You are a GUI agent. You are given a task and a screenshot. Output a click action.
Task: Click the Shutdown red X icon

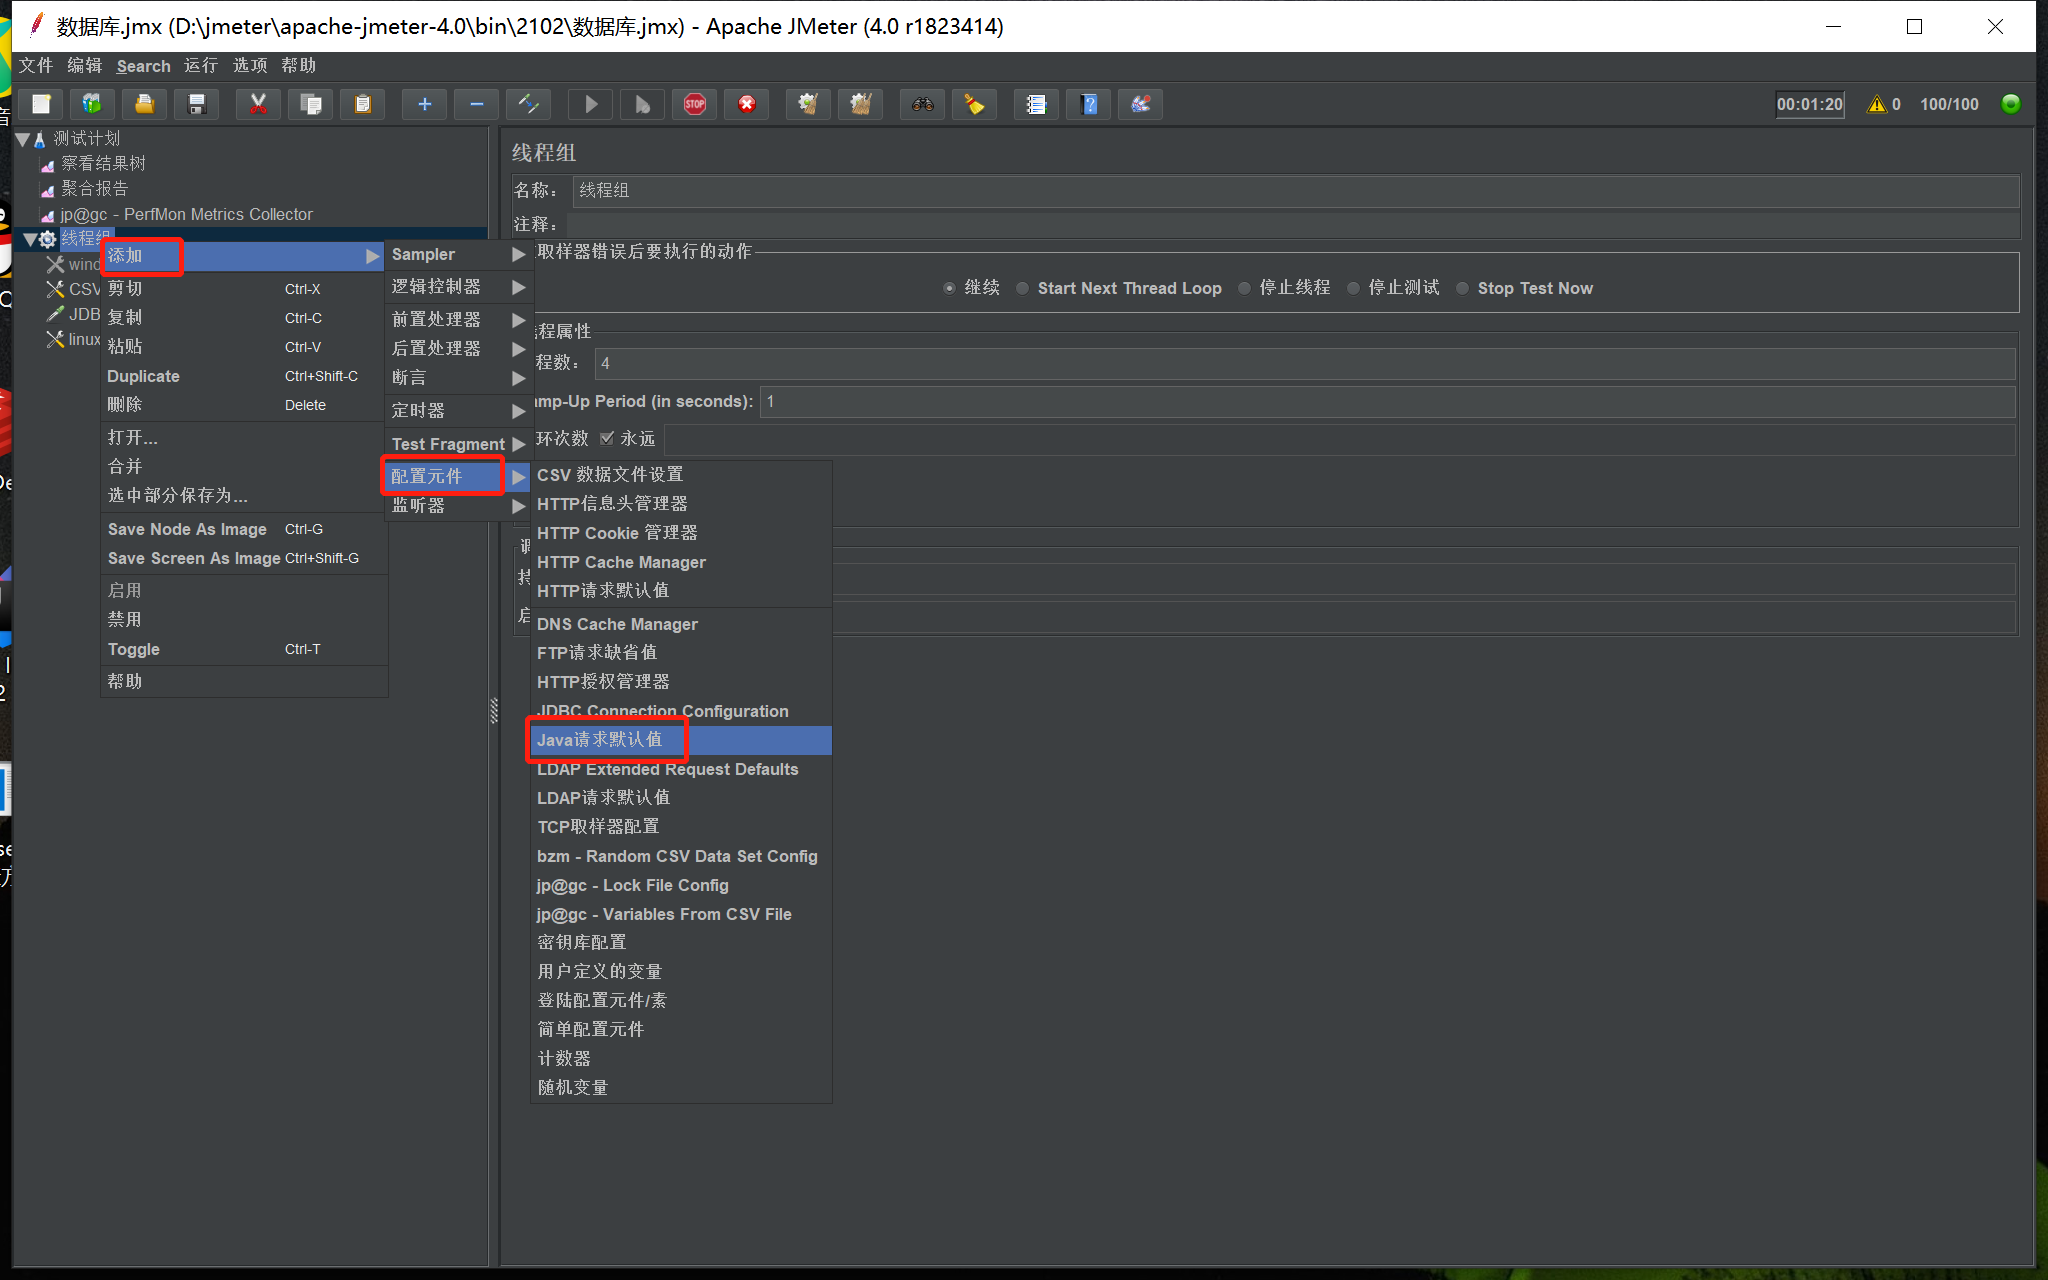[746, 104]
